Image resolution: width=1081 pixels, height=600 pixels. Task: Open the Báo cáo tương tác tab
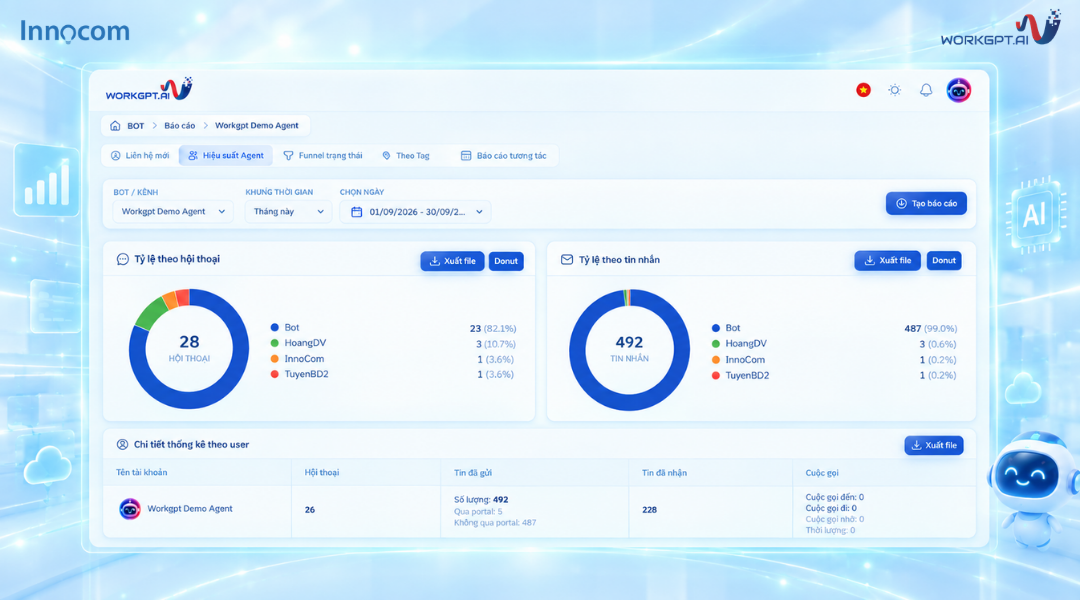(x=503, y=155)
